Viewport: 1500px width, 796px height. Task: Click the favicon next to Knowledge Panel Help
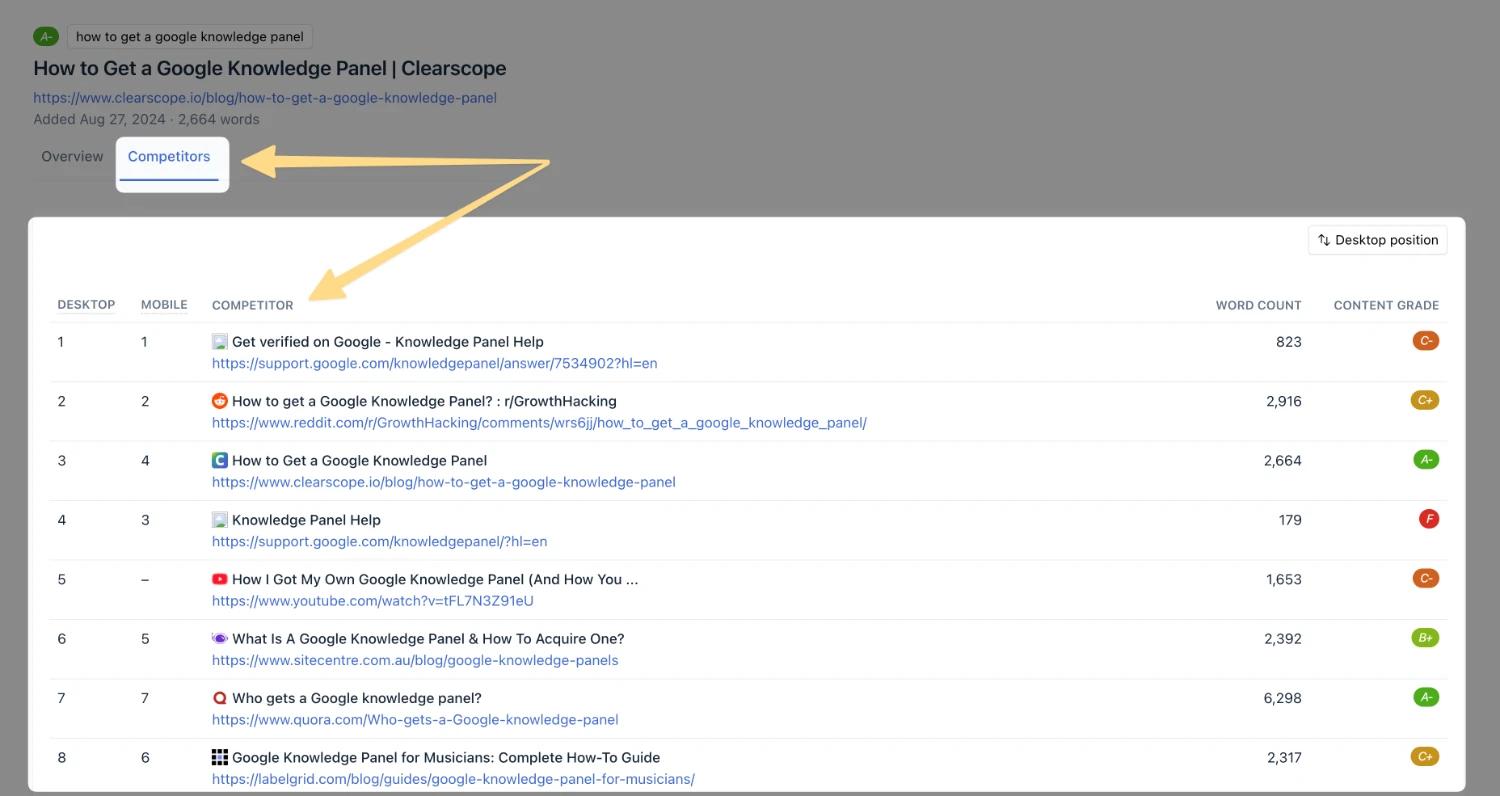point(220,520)
